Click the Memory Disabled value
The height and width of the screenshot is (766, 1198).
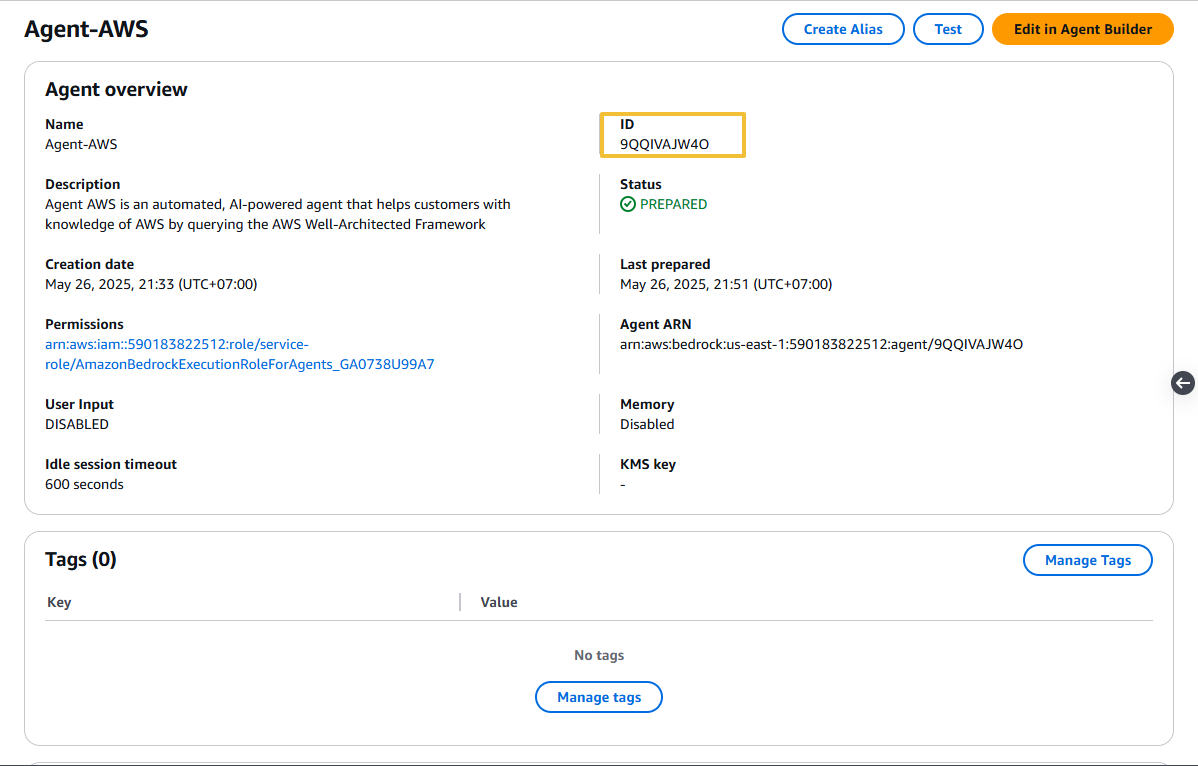point(647,424)
